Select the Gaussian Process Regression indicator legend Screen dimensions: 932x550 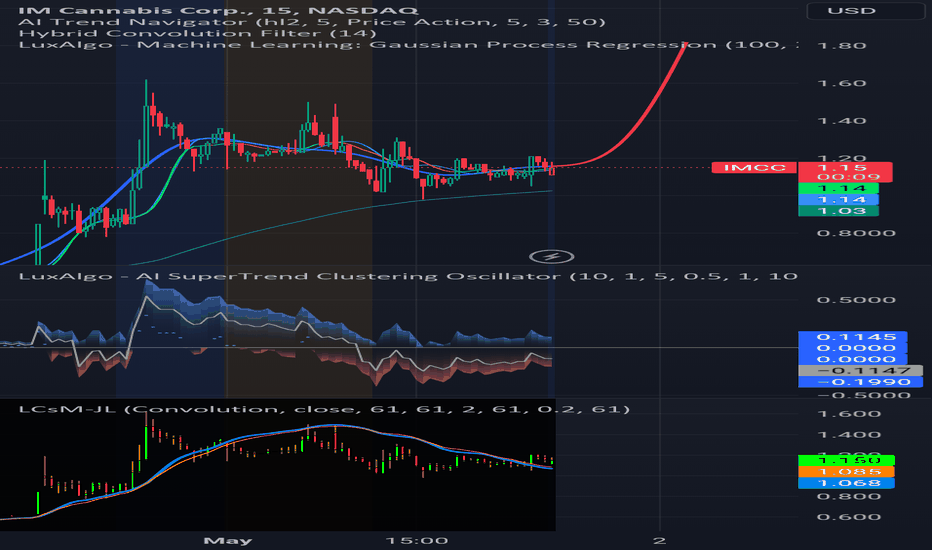click(x=408, y=45)
